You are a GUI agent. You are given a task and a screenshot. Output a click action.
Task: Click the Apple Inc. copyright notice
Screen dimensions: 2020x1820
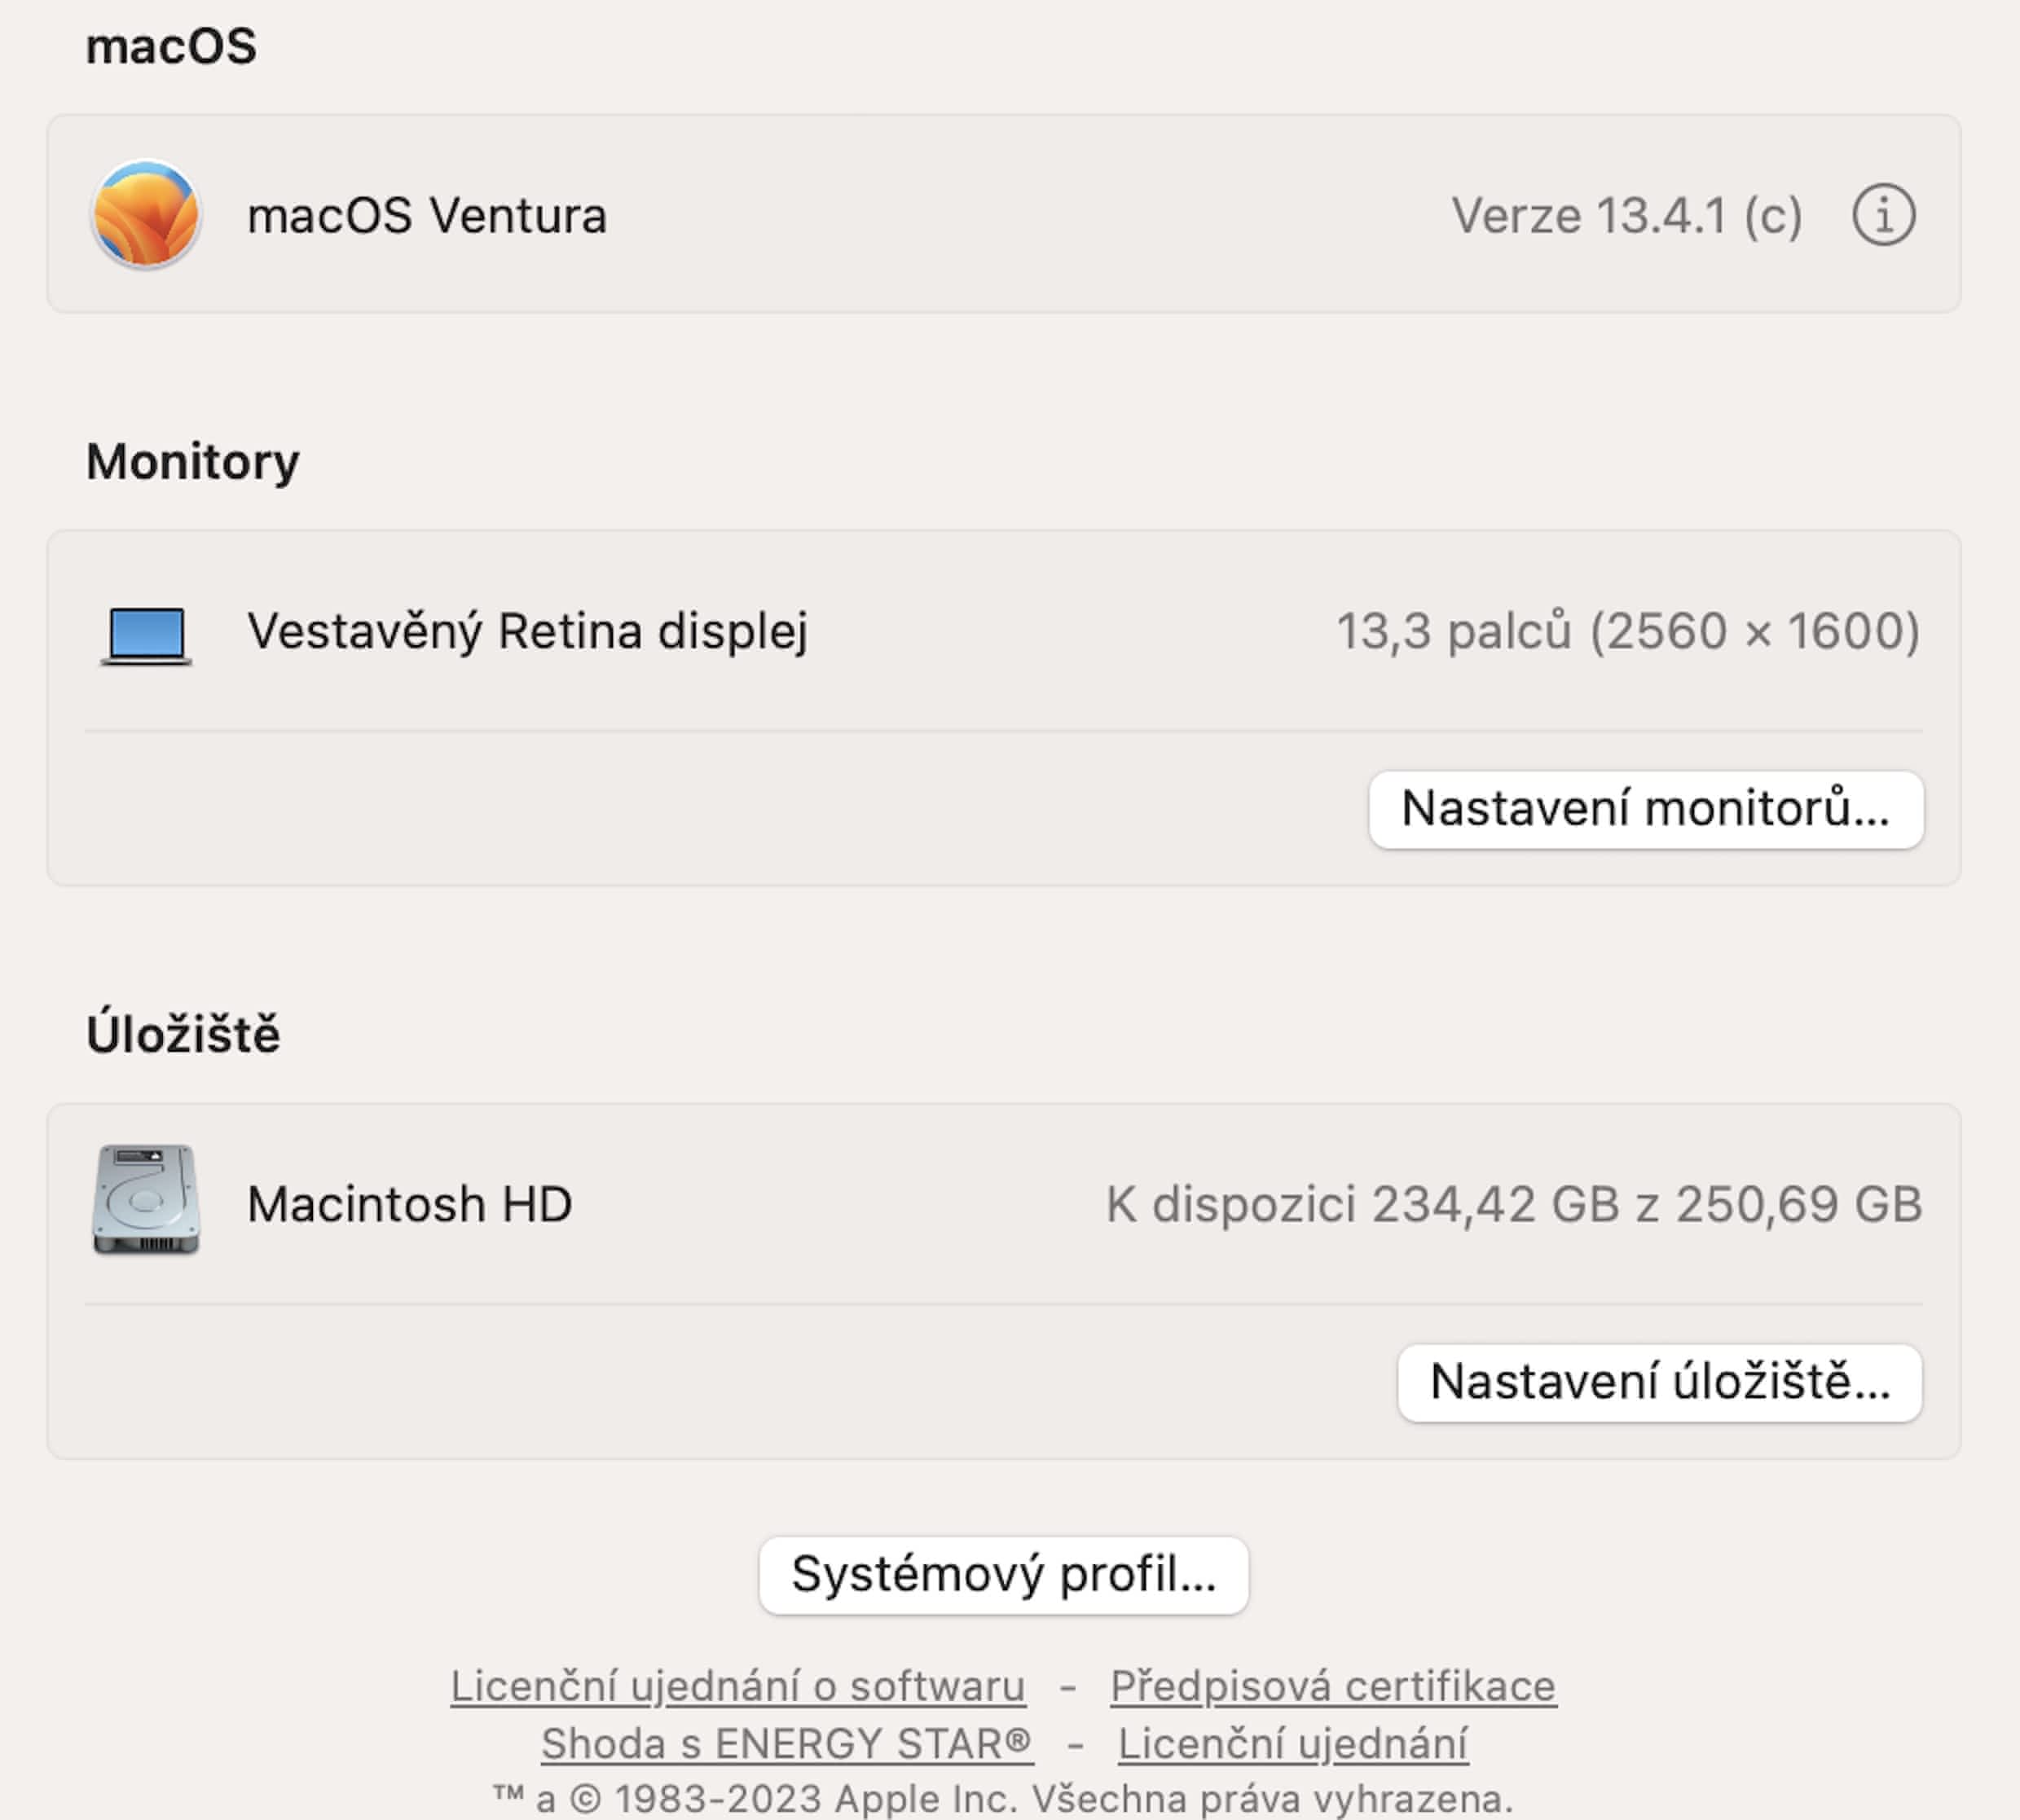[x=1003, y=1798]
